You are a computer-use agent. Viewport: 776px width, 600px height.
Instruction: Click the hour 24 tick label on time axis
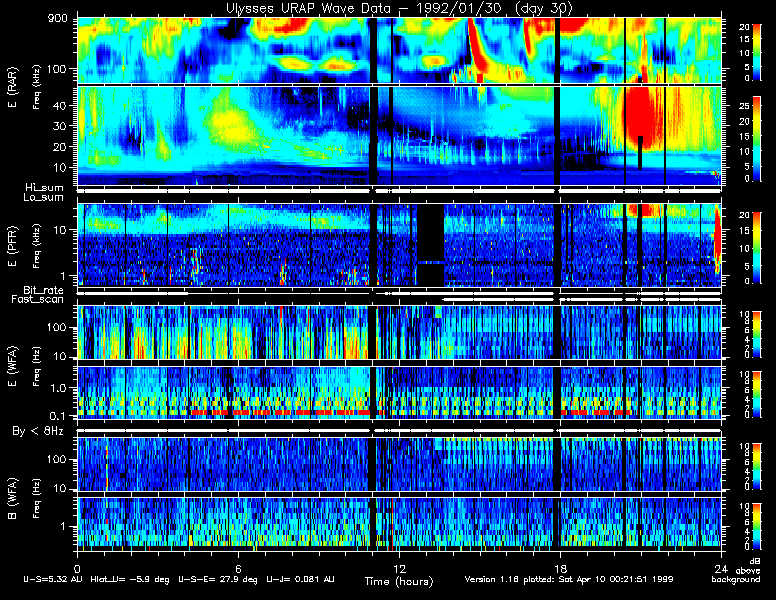pos(721,568)
